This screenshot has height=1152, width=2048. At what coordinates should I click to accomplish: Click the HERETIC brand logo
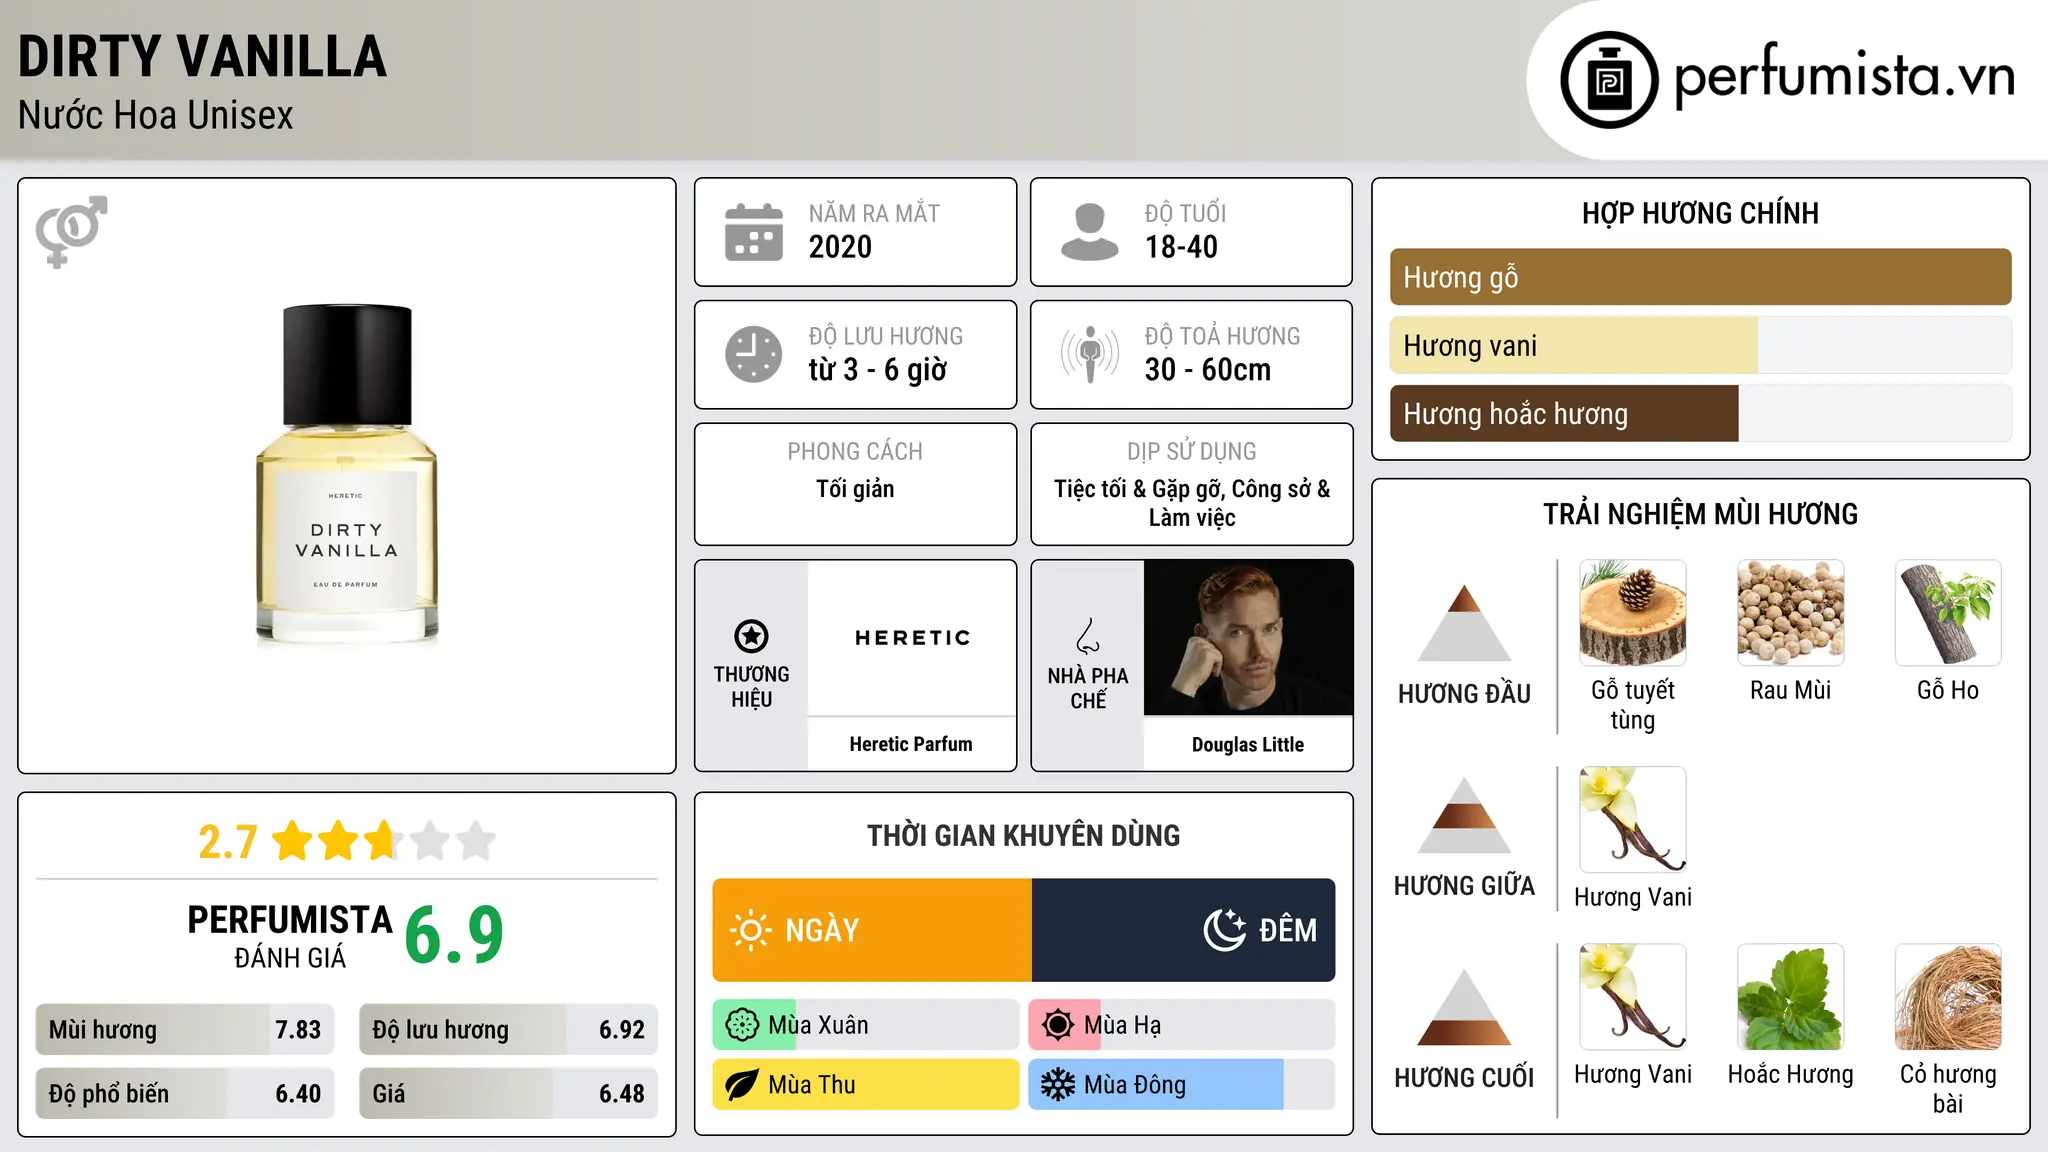point(912,638)
